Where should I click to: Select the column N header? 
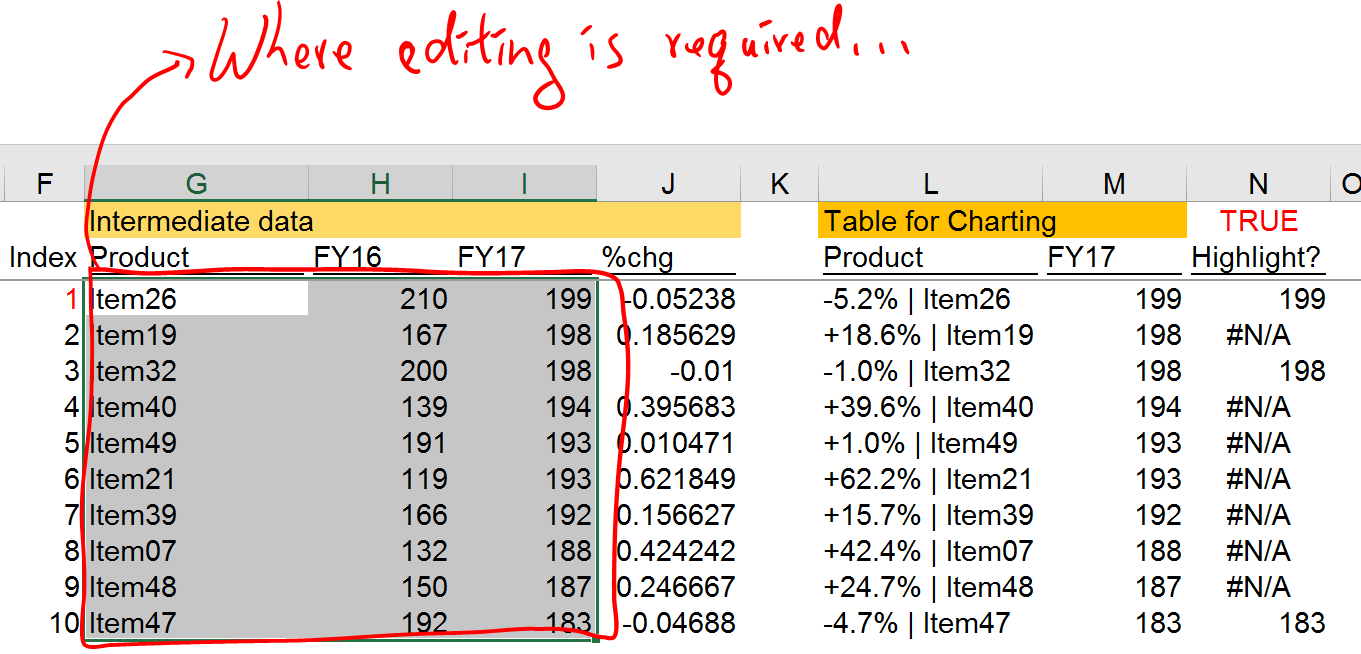point(1258,183)
